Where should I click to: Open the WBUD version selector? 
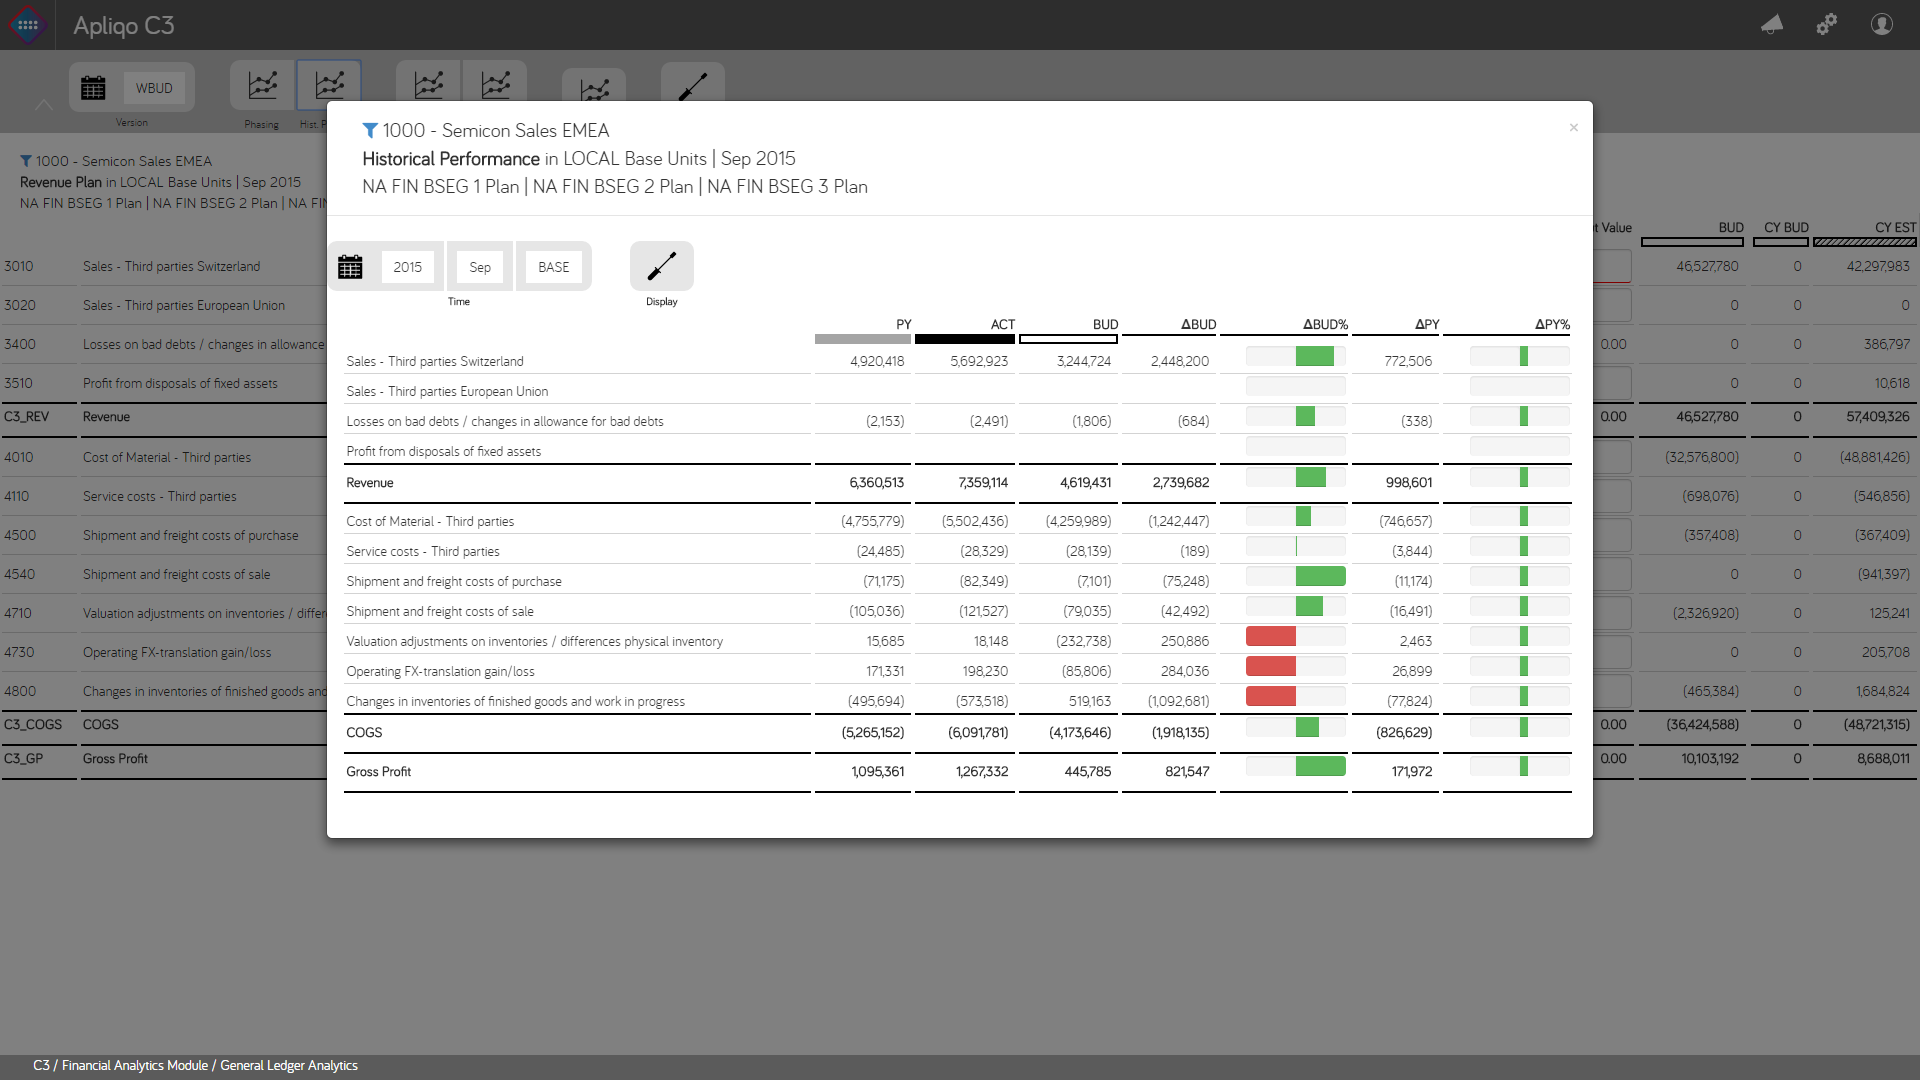coord(154,88)
